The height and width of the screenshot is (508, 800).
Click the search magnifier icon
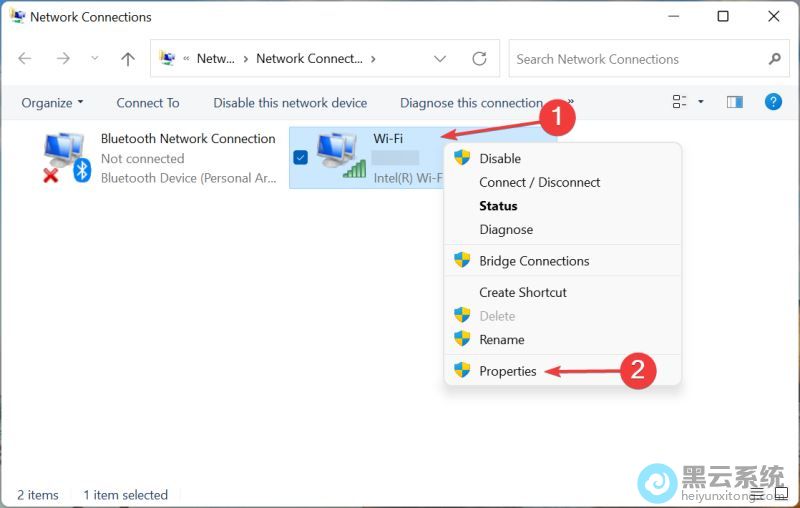pyautogui.click(x=774, y=59)
